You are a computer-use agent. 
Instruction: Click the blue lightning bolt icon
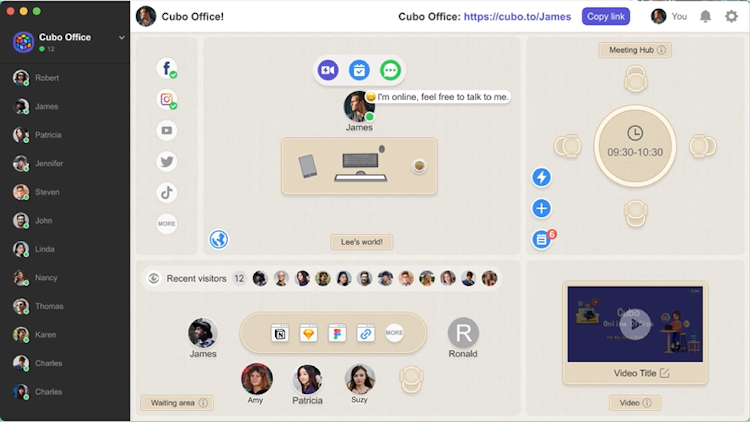(541, 177)
